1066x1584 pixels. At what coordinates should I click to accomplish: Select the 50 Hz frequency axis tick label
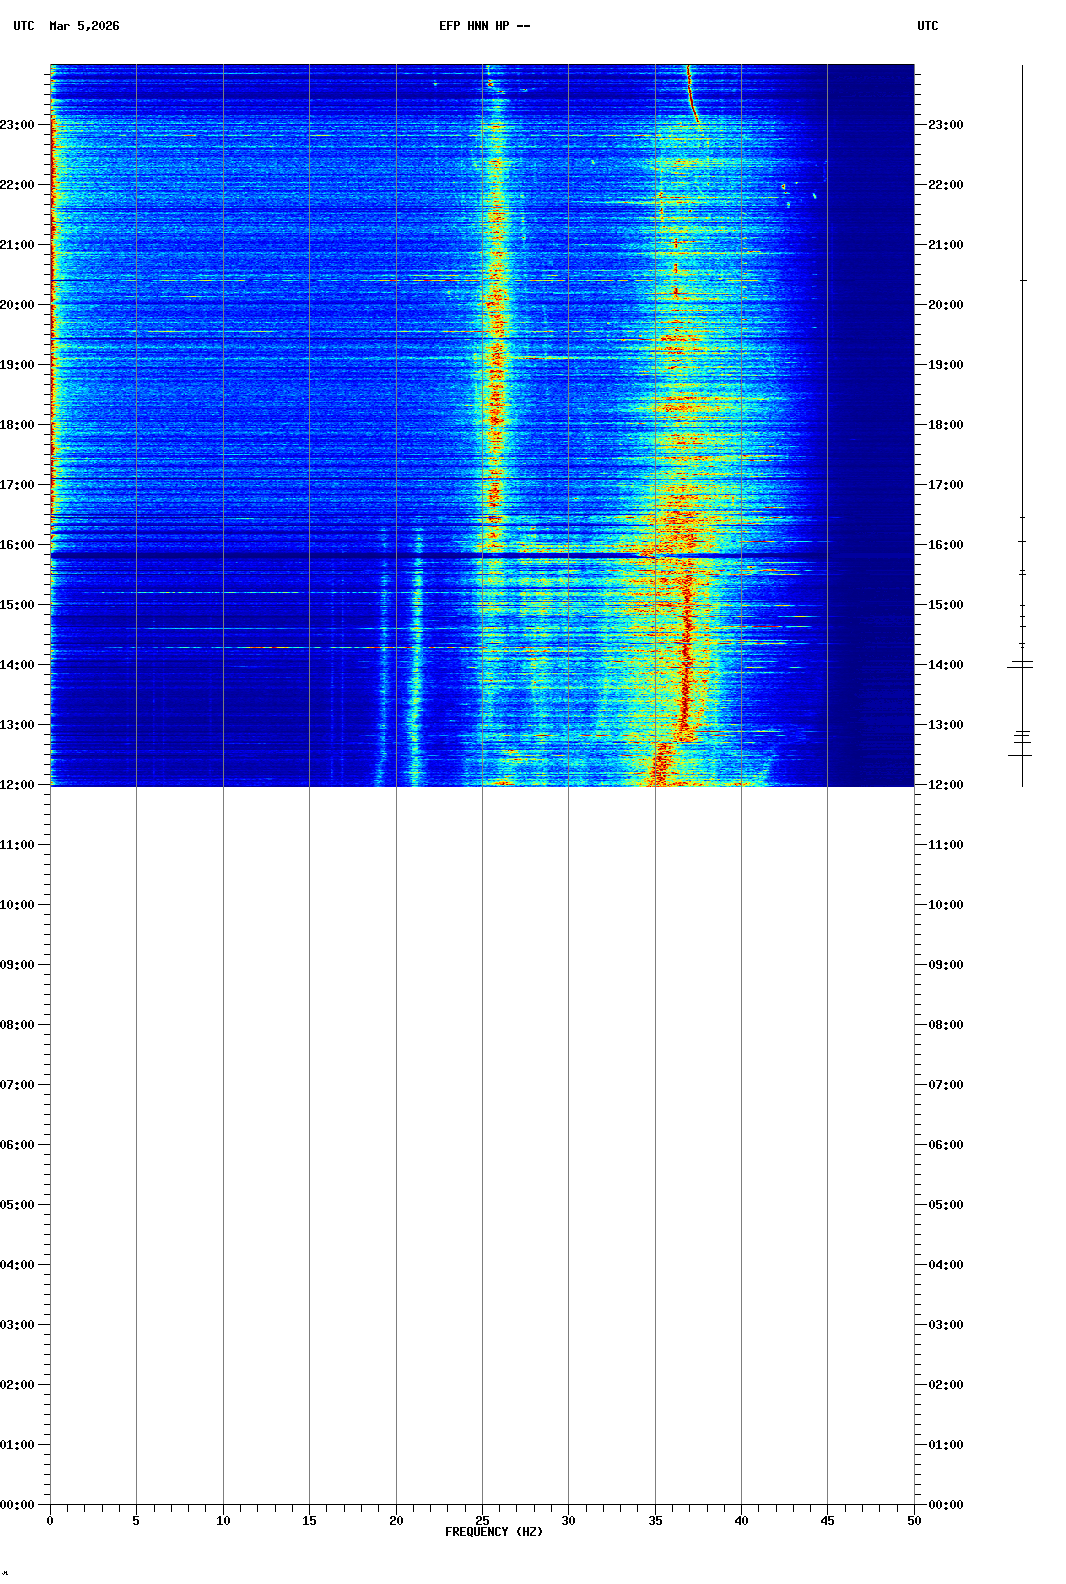pos(914,1521)
